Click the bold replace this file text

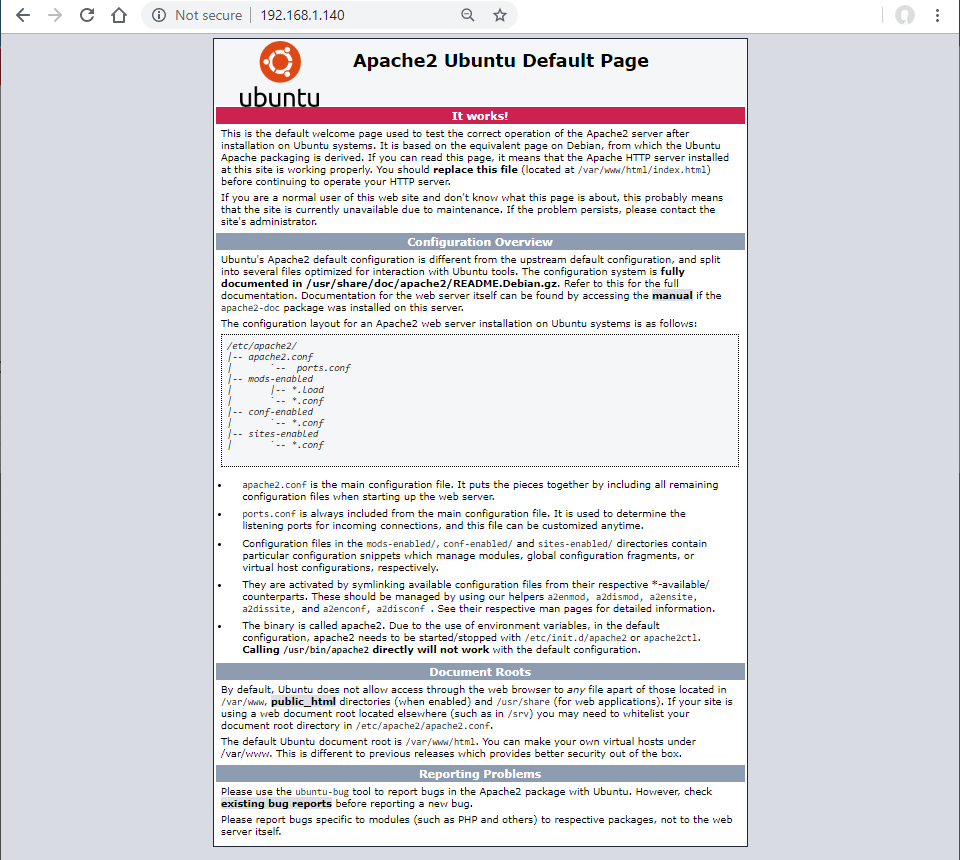475,170
